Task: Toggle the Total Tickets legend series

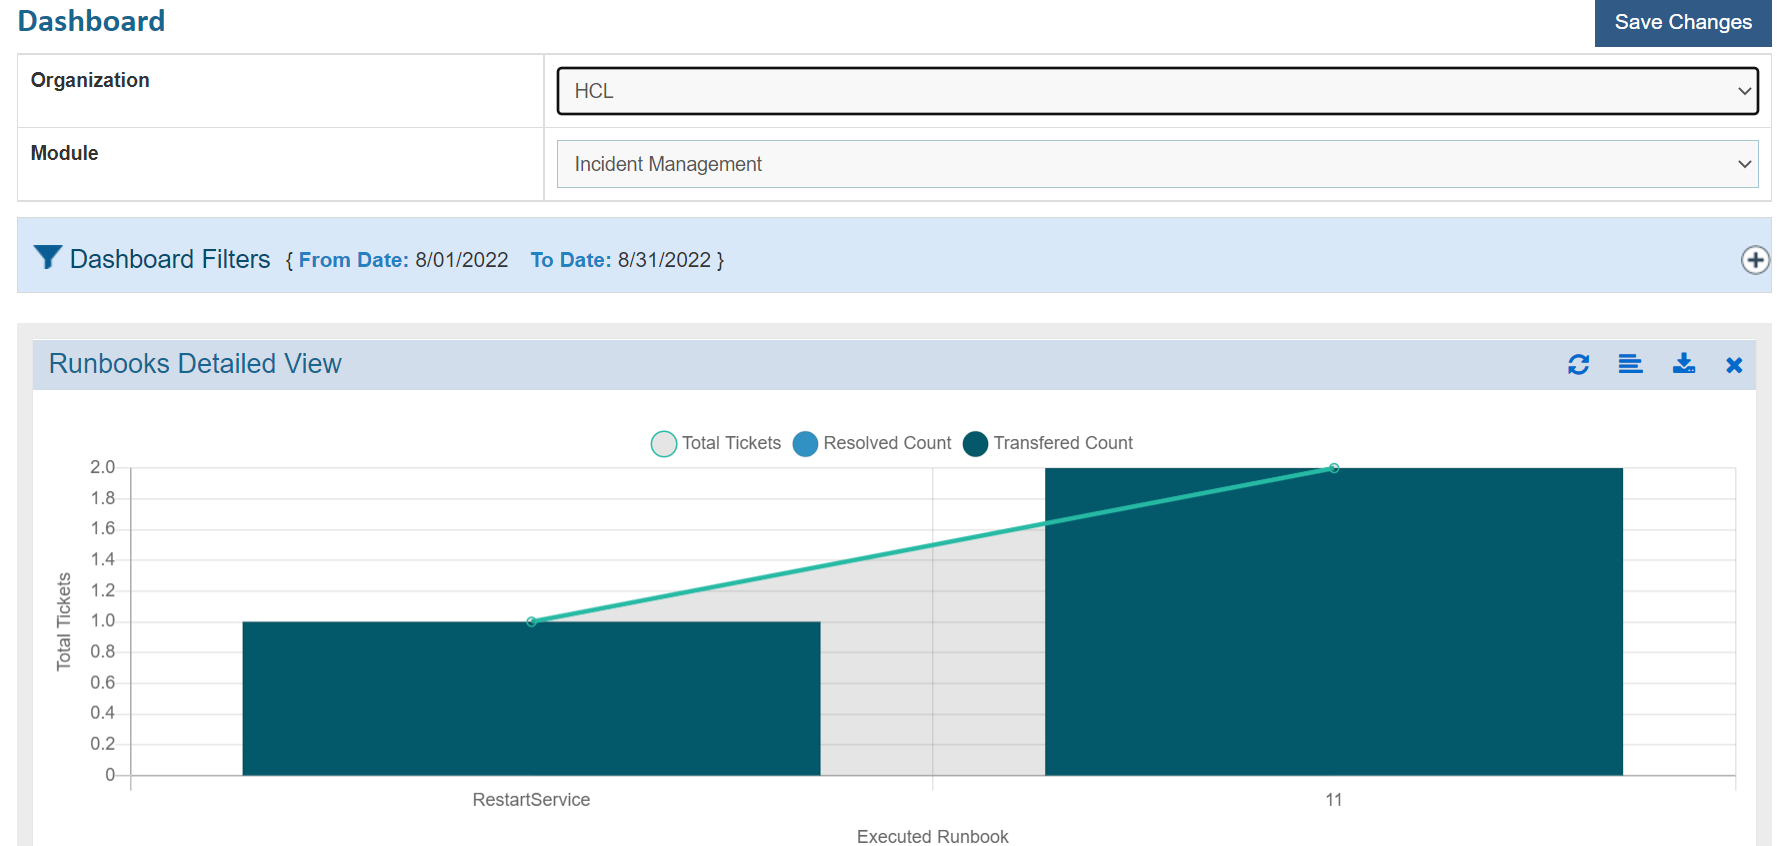Action: click(x=716, y=443)
